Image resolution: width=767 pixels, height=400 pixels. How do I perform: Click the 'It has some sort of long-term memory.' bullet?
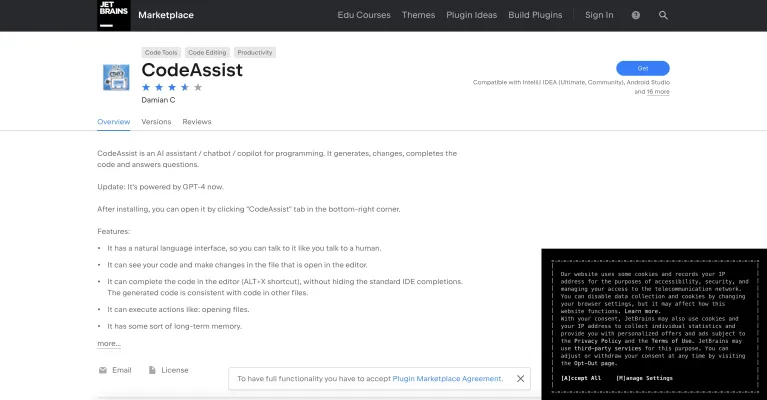(175, 326)
